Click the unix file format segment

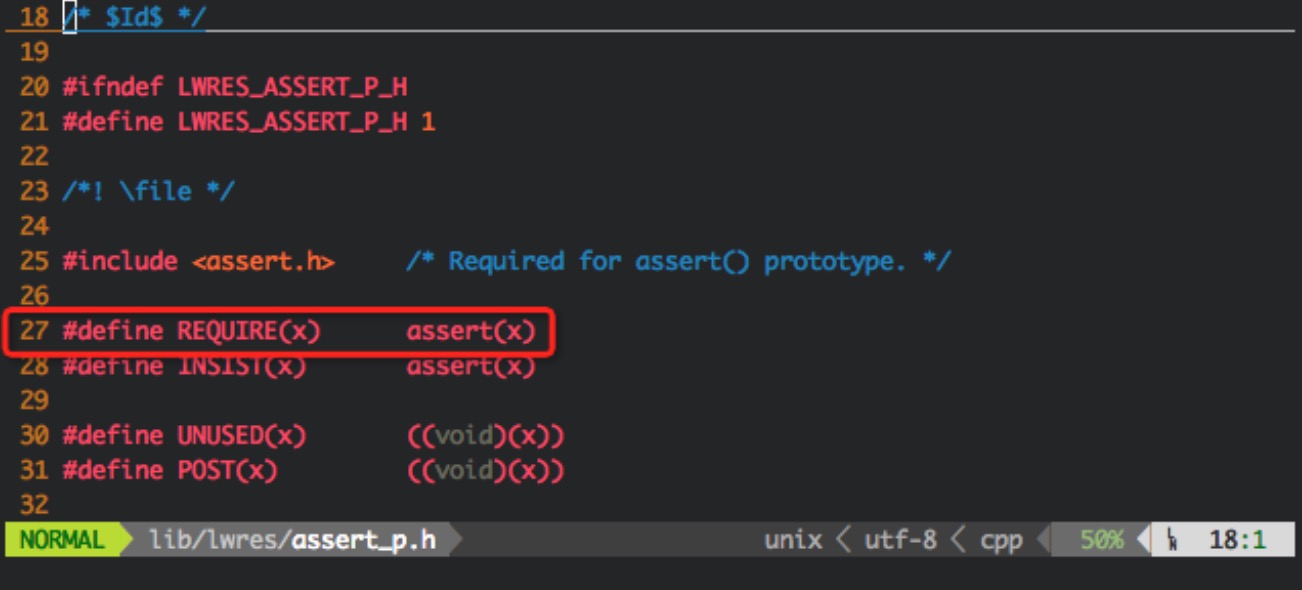click(x=793, y=540)
